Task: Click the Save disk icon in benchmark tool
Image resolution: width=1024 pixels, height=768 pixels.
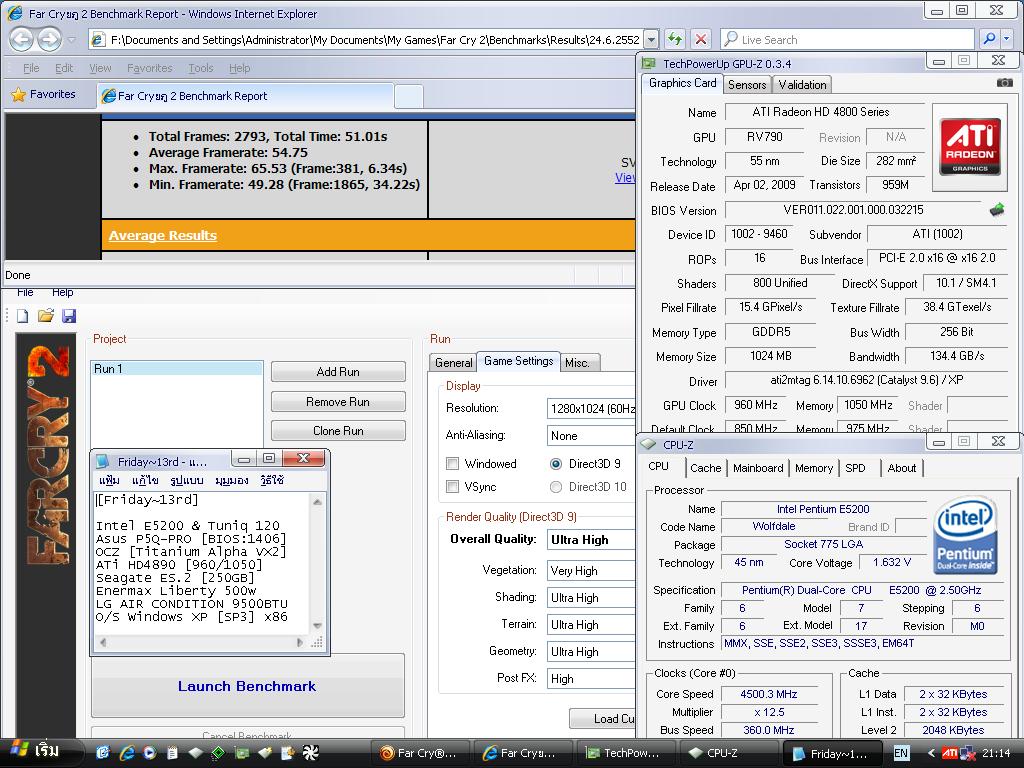Action: [x=69, y=316]
